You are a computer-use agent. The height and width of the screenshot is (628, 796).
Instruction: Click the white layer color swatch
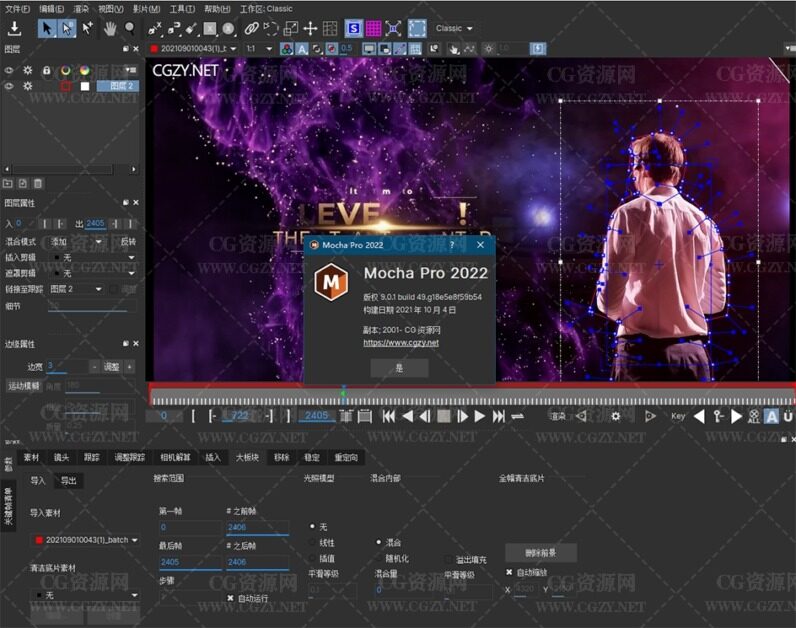(x=85, y=86)
